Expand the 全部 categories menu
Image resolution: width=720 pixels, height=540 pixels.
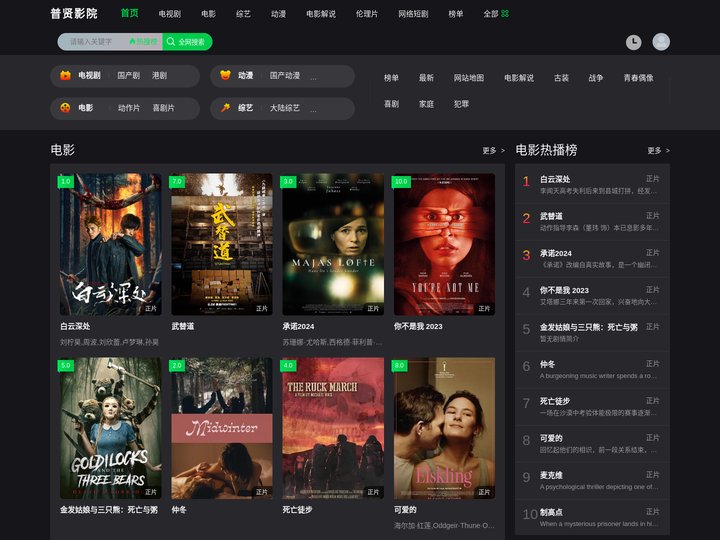coord(496,14)
